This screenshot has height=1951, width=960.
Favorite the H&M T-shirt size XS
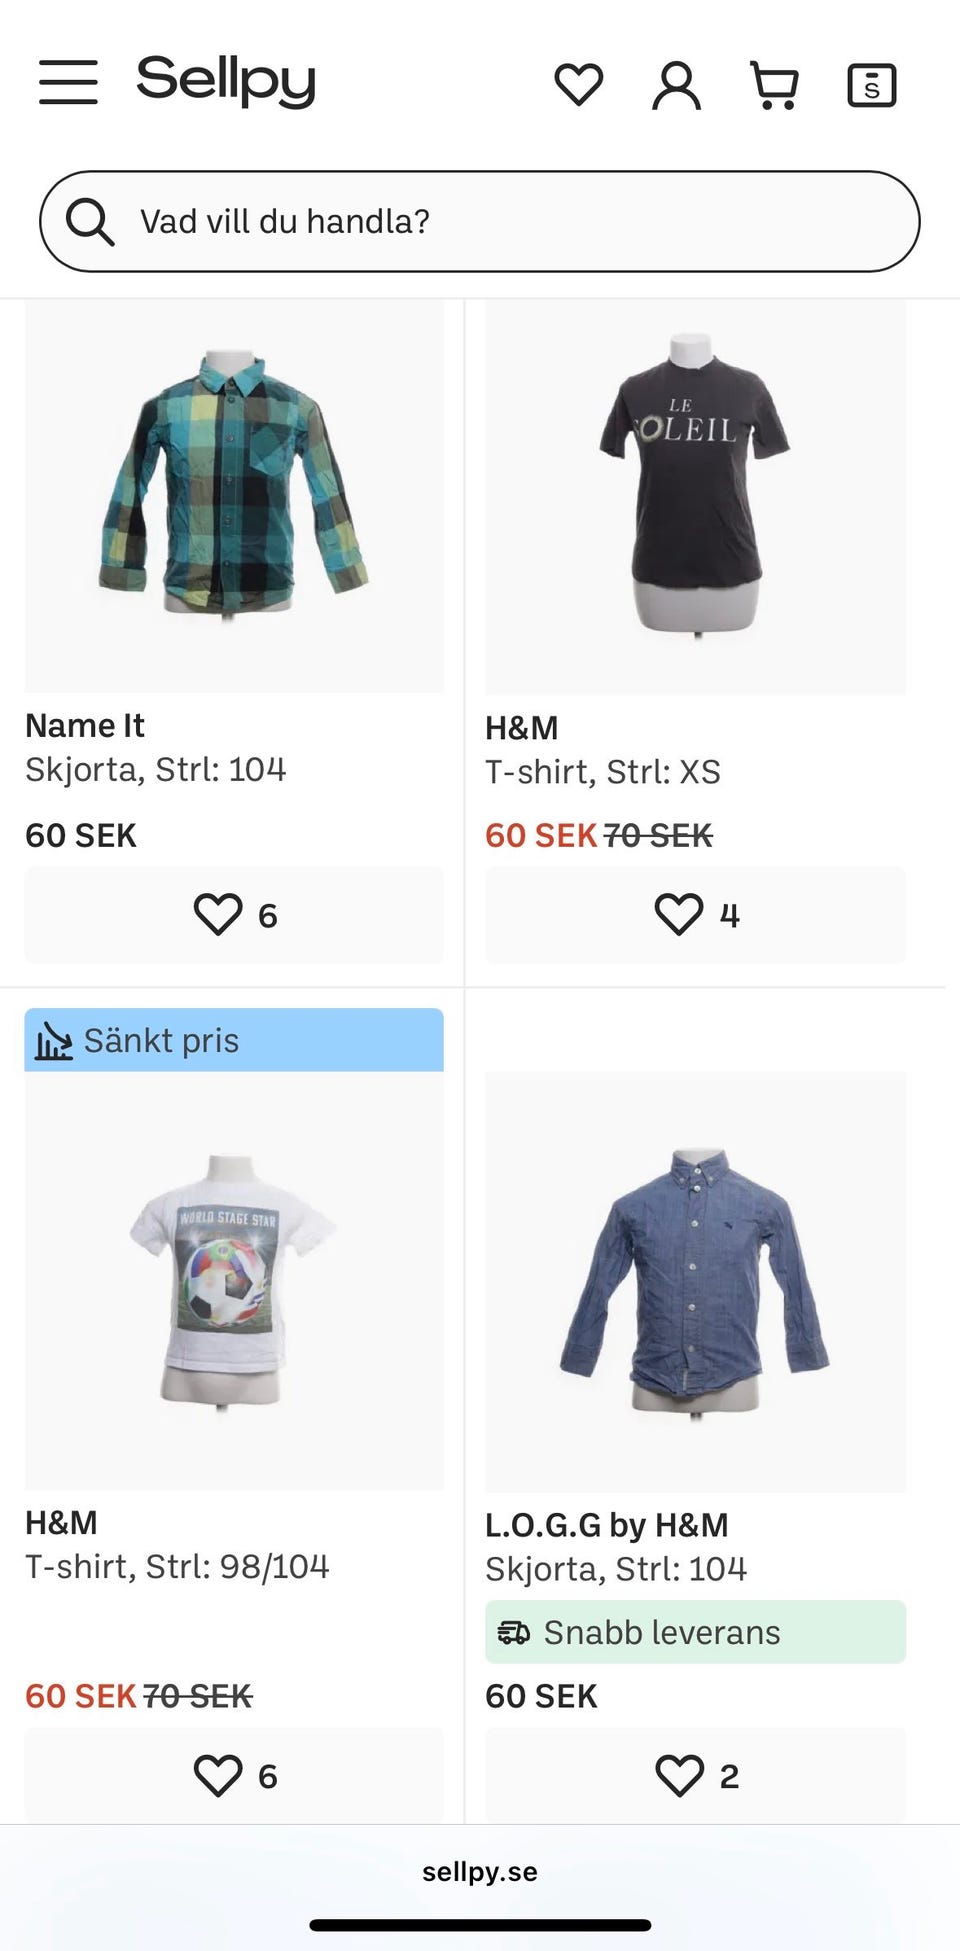[x=695, y=914]
